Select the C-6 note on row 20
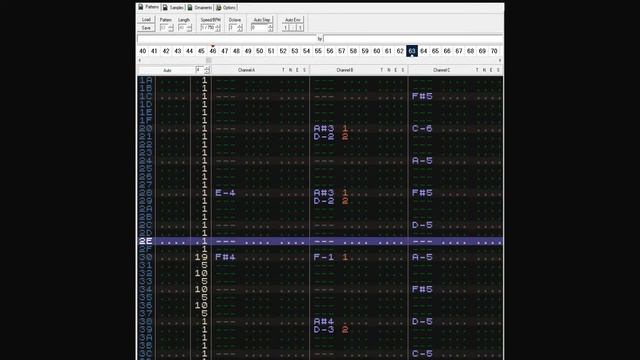 click(422, 129)
